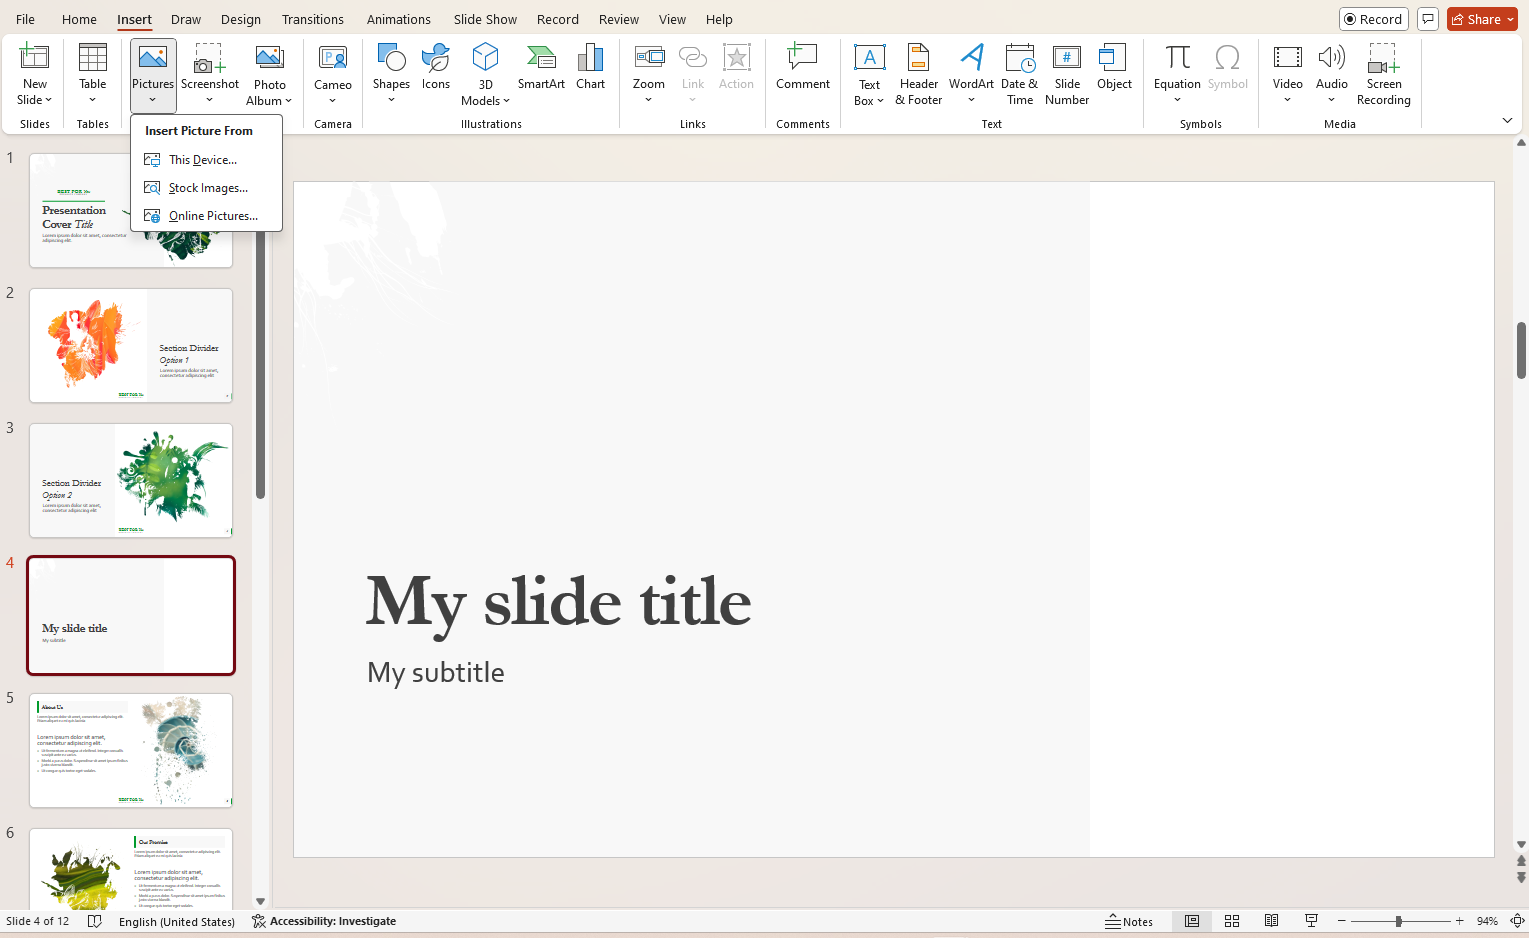This screenshot has width=1529, height=938.
Task: Toggle the Notes pane
Action: (x=1130, y=920)
